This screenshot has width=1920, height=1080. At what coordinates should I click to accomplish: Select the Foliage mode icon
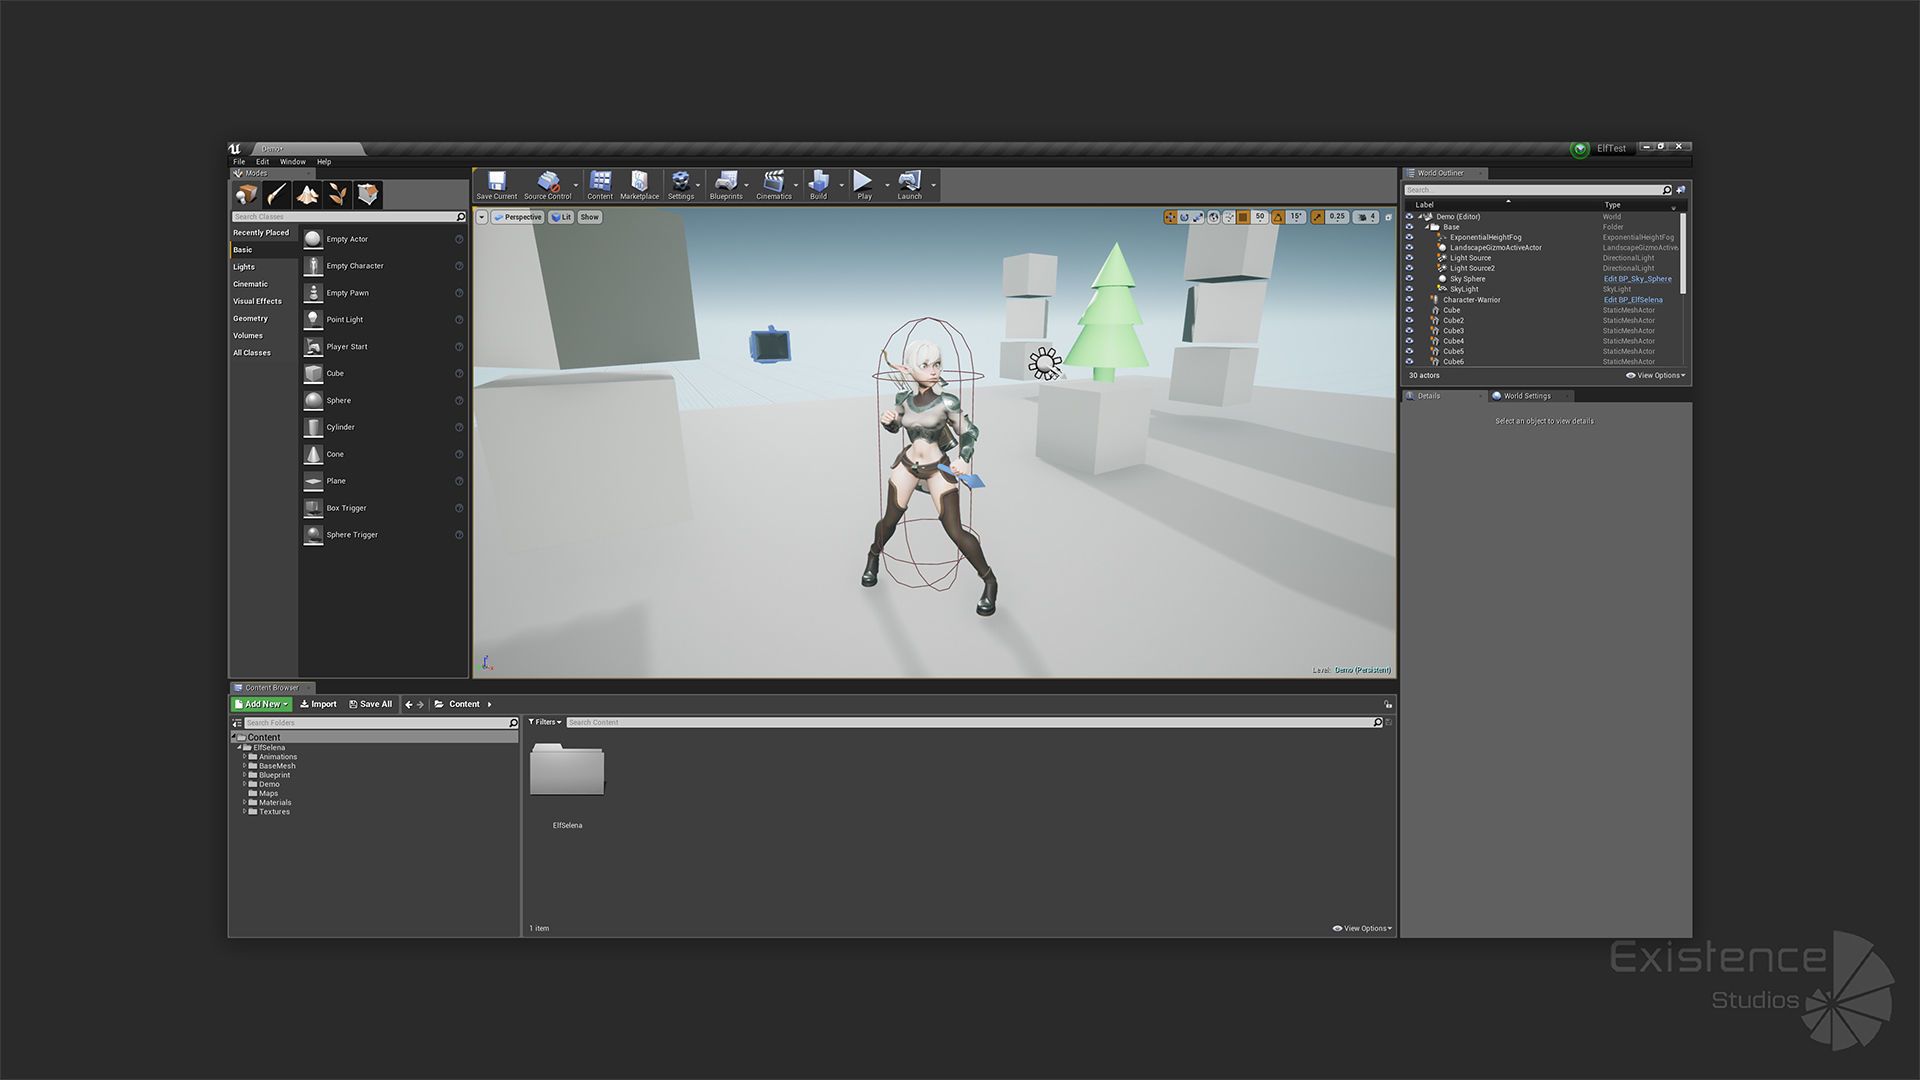click(338, 194)
